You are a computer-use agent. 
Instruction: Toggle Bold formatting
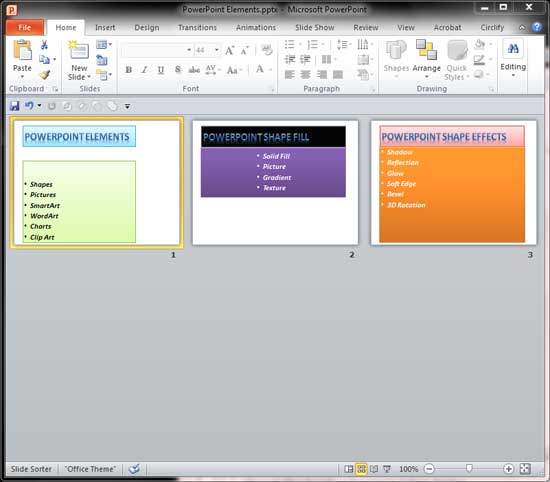[x=129, y=70]
